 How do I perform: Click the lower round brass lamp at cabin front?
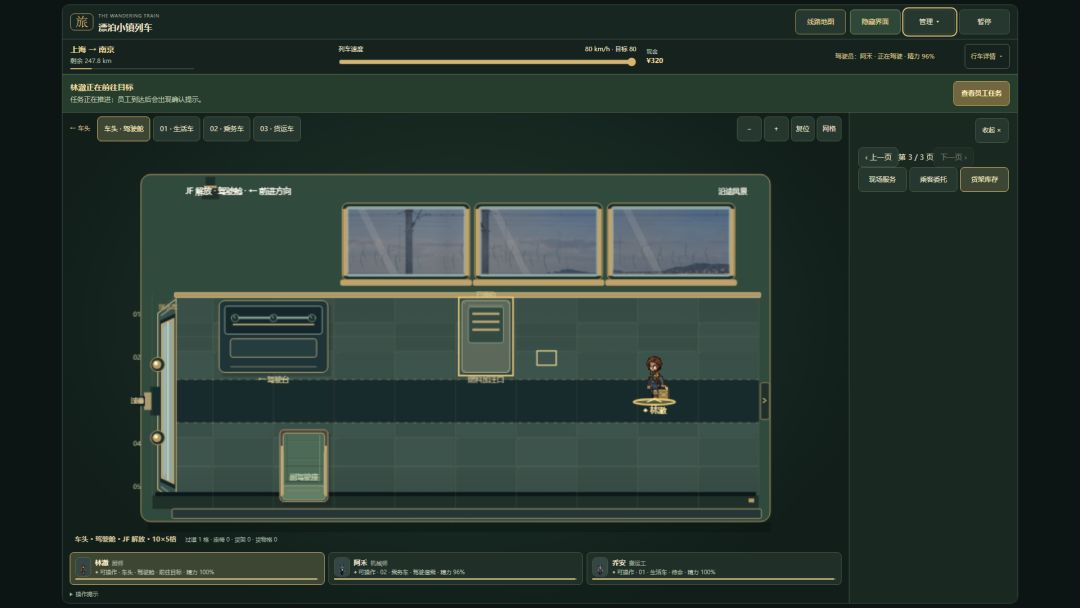(x=157, y=437)
